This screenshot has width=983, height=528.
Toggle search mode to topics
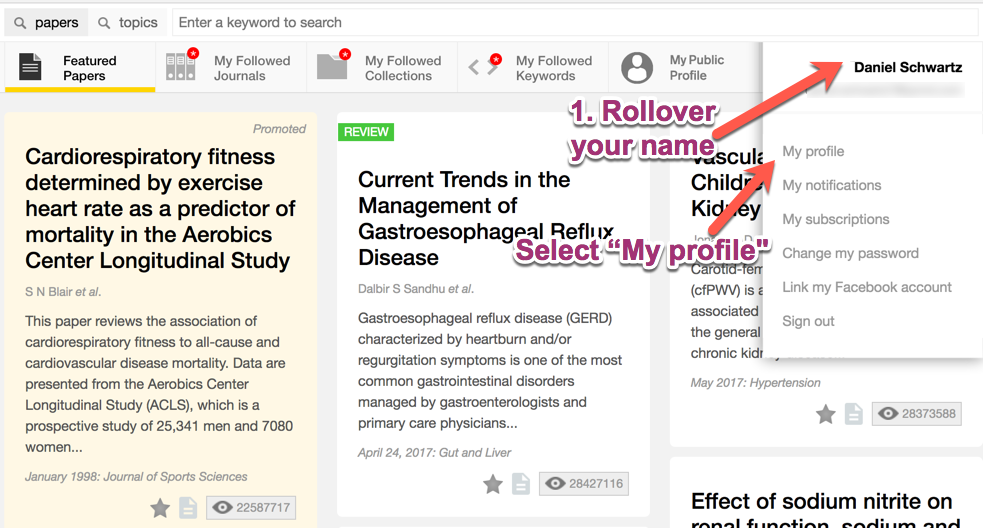128,23
